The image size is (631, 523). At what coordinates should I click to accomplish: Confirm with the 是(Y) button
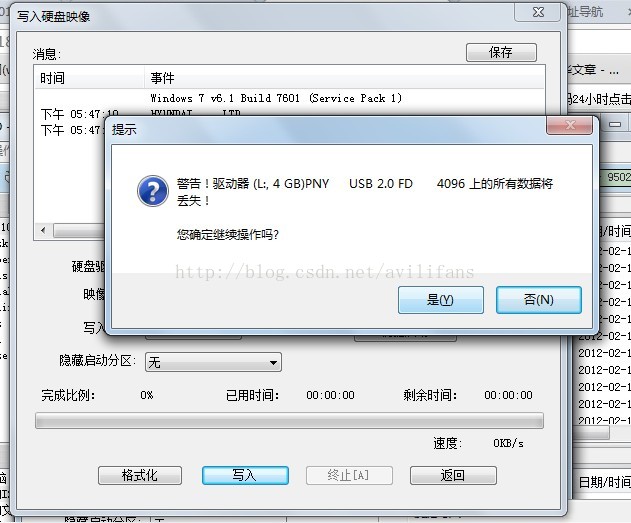click(441, 300)
